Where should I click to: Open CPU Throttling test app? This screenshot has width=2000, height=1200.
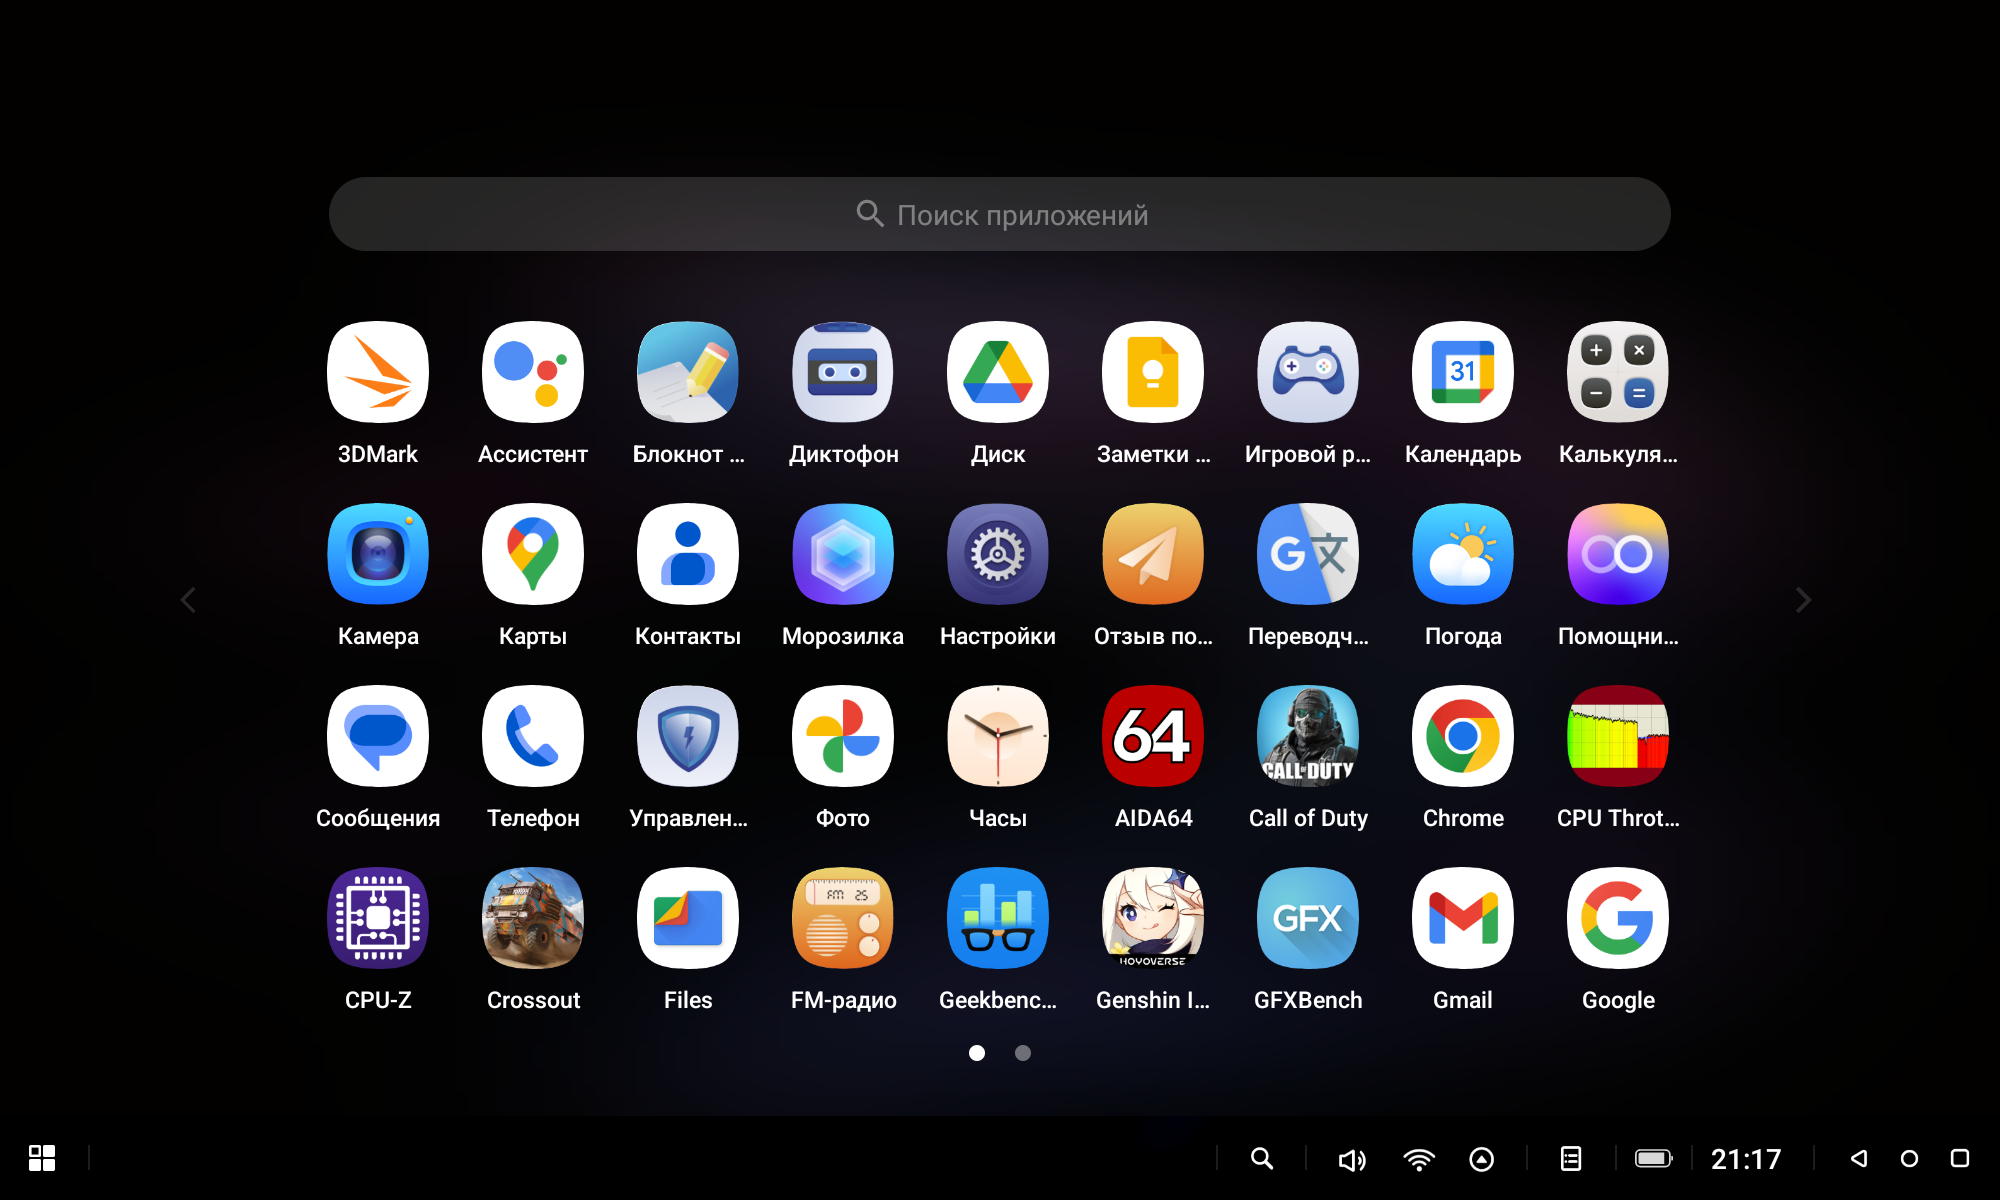(1618, 736)
